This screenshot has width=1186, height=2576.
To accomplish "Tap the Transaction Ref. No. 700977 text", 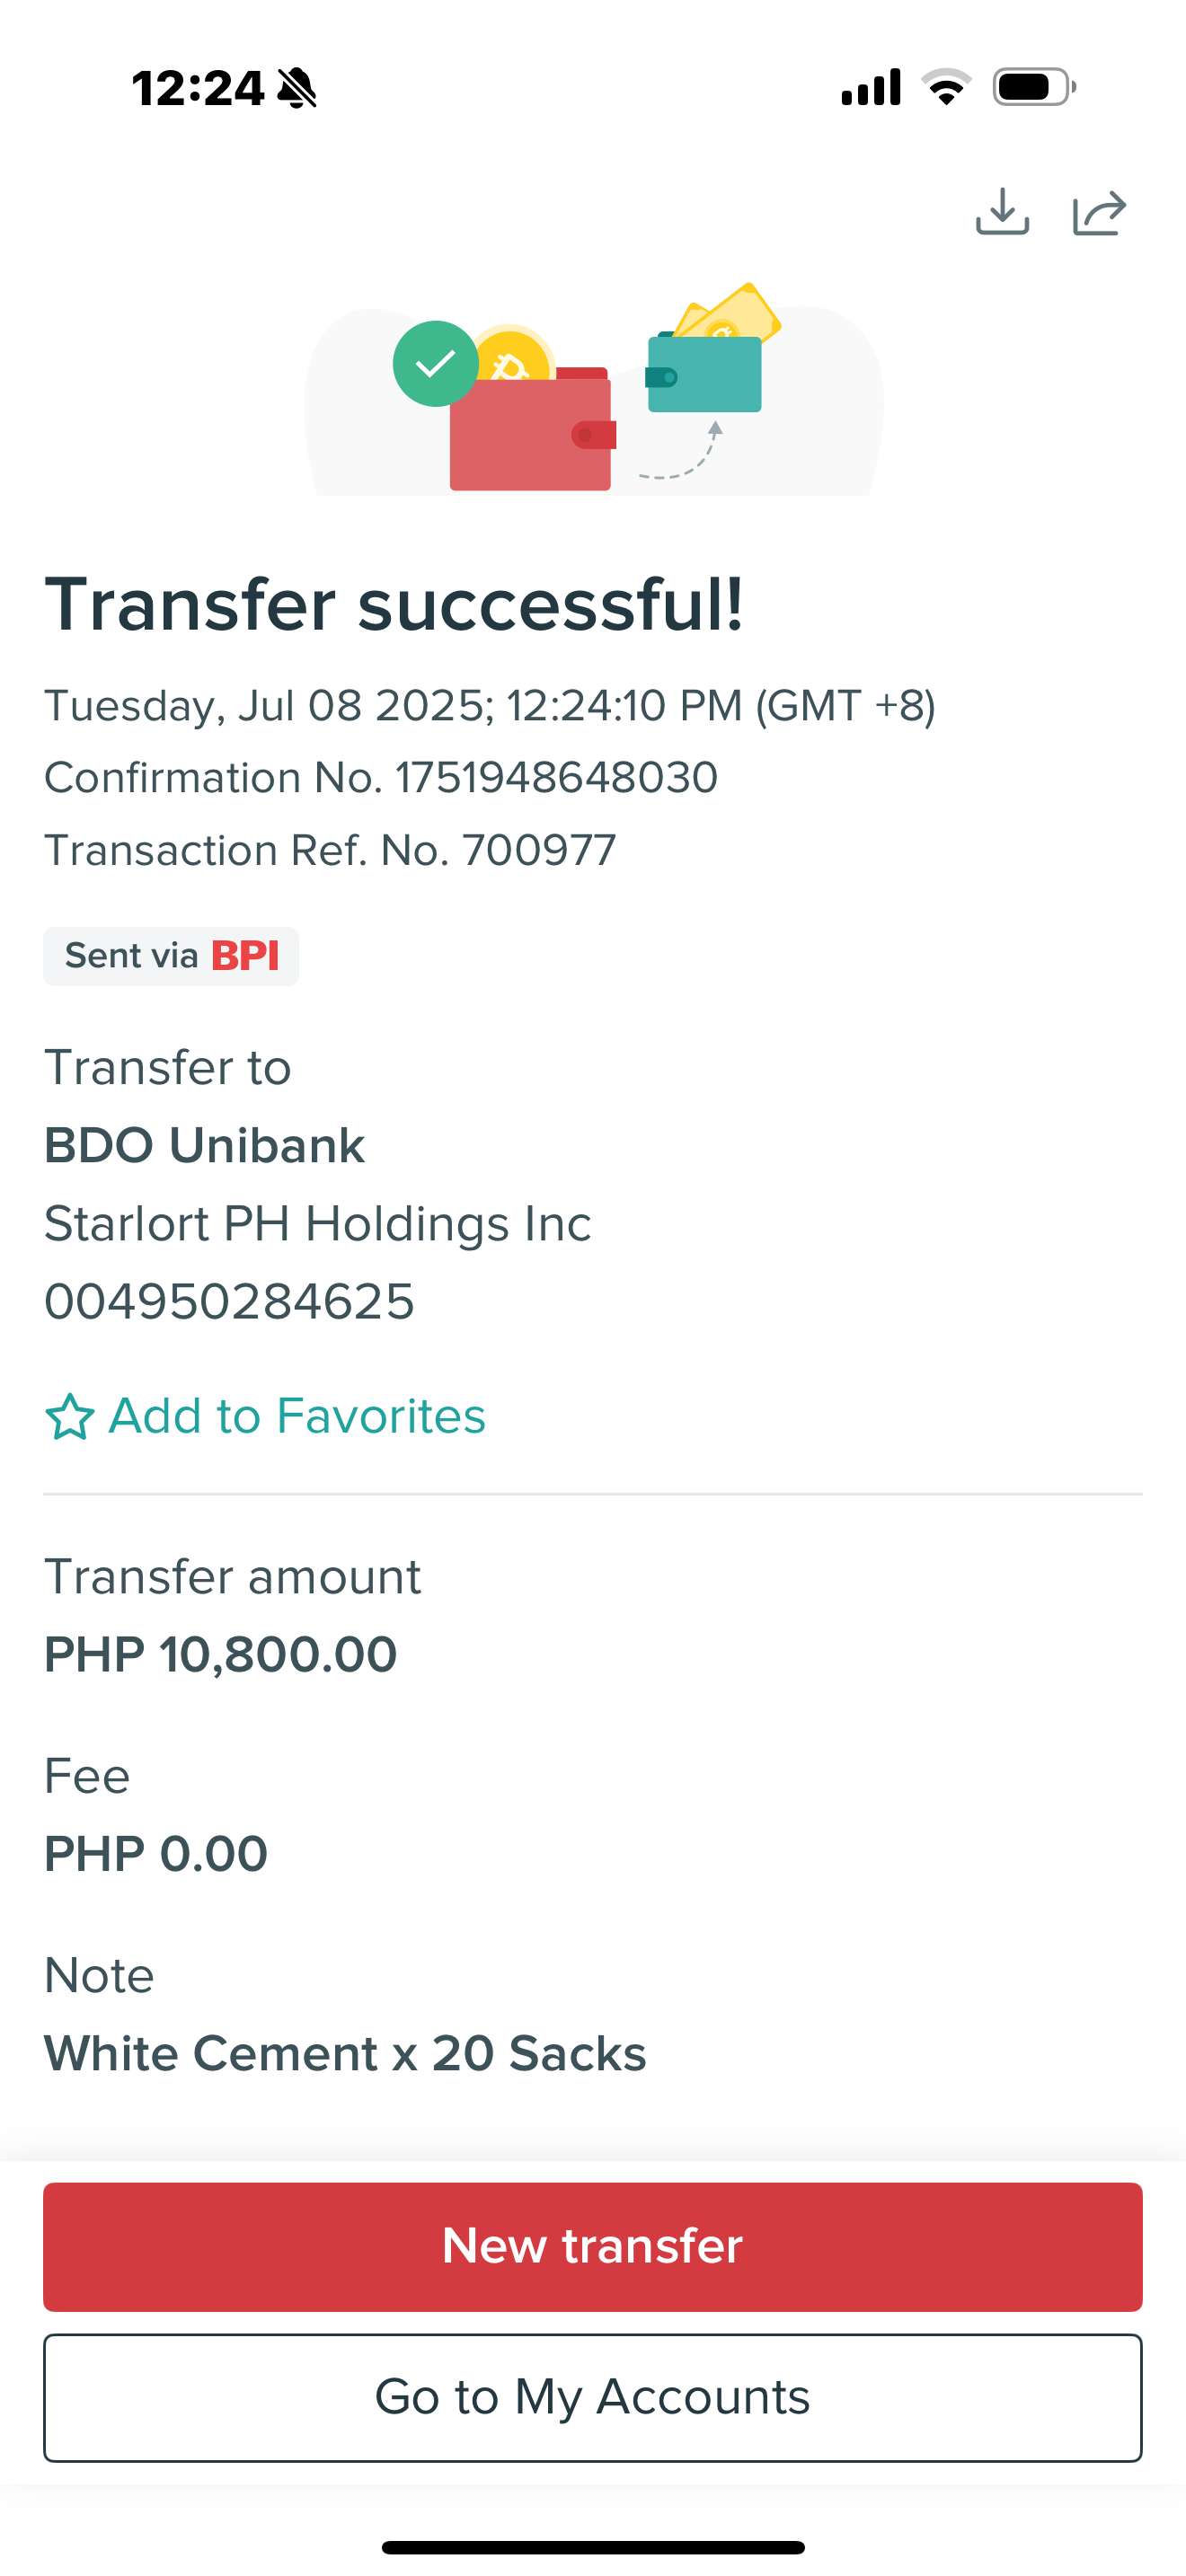I will click(x=330, y=850).
